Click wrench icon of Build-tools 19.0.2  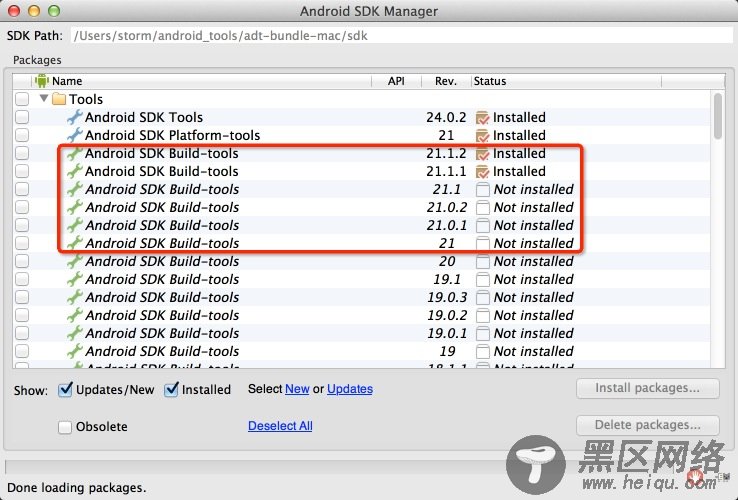click(75, 315)
